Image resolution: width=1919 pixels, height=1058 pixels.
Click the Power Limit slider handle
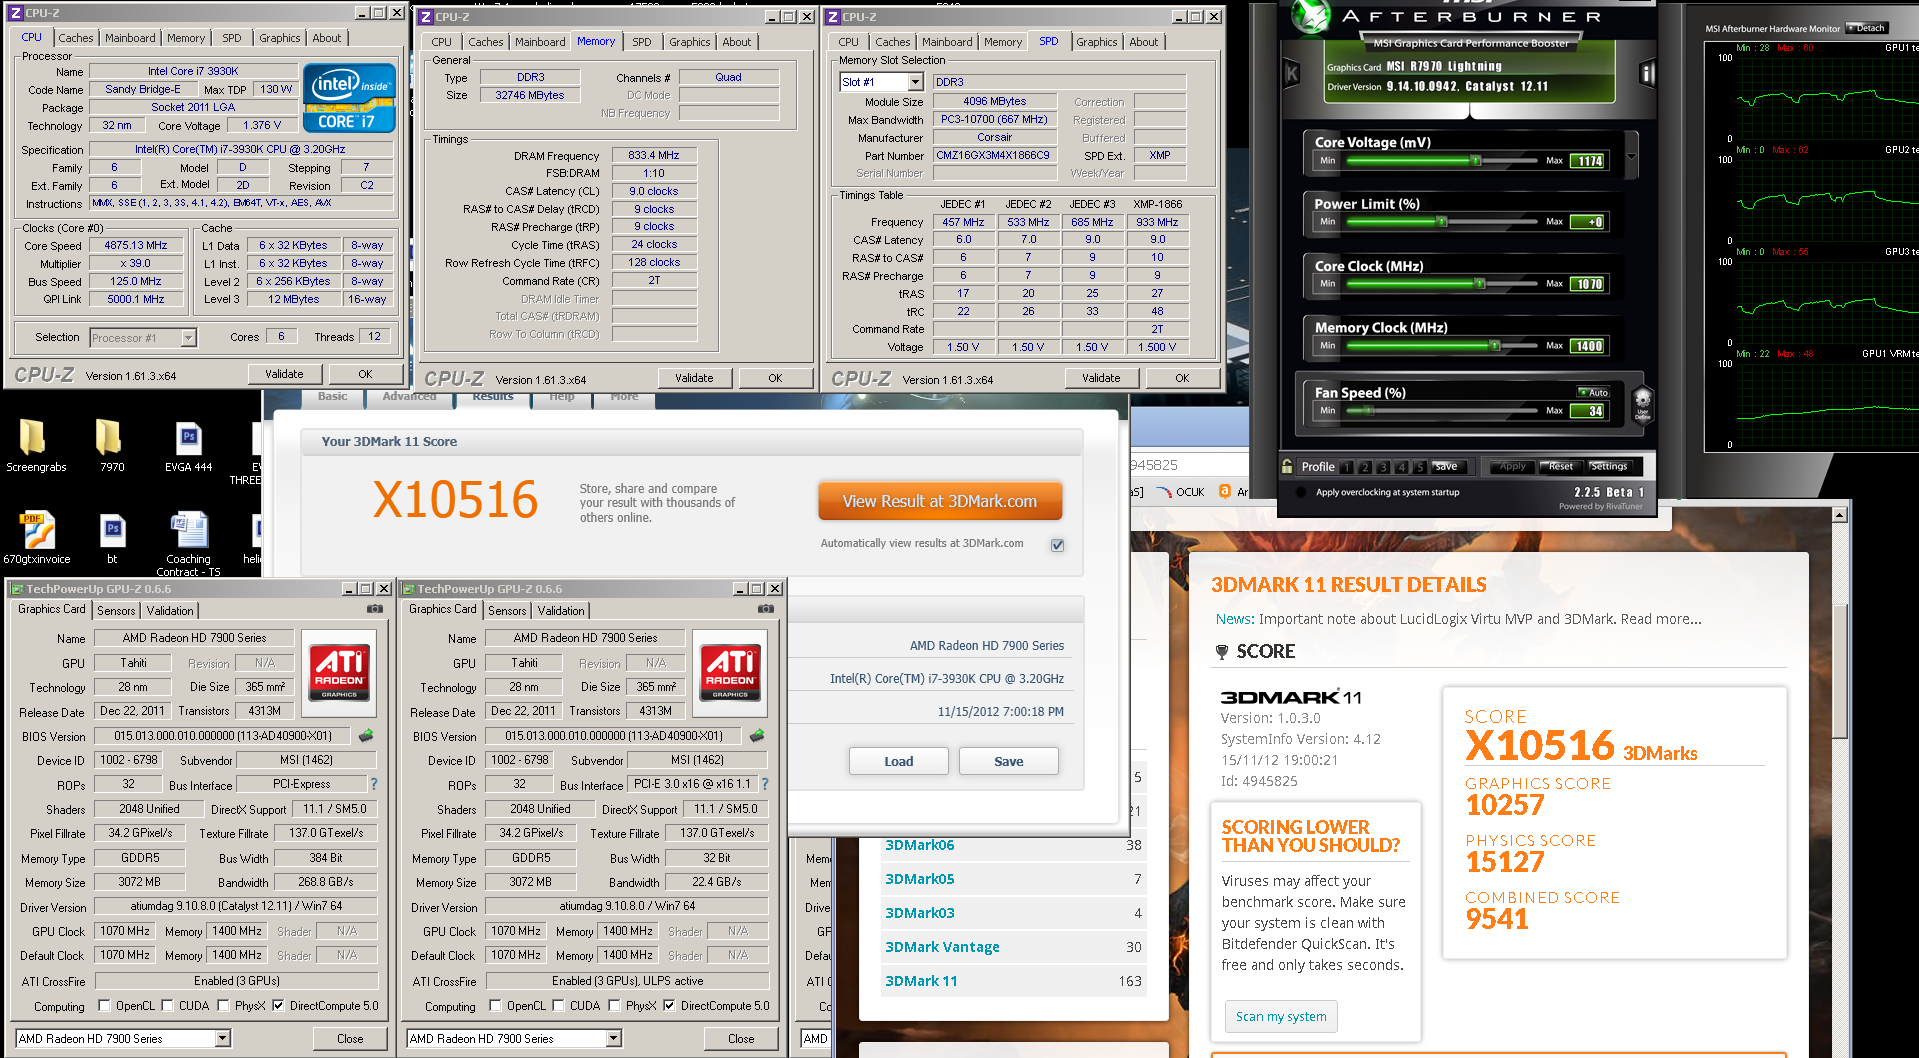pyautogui.click(x=1442, y=222)
